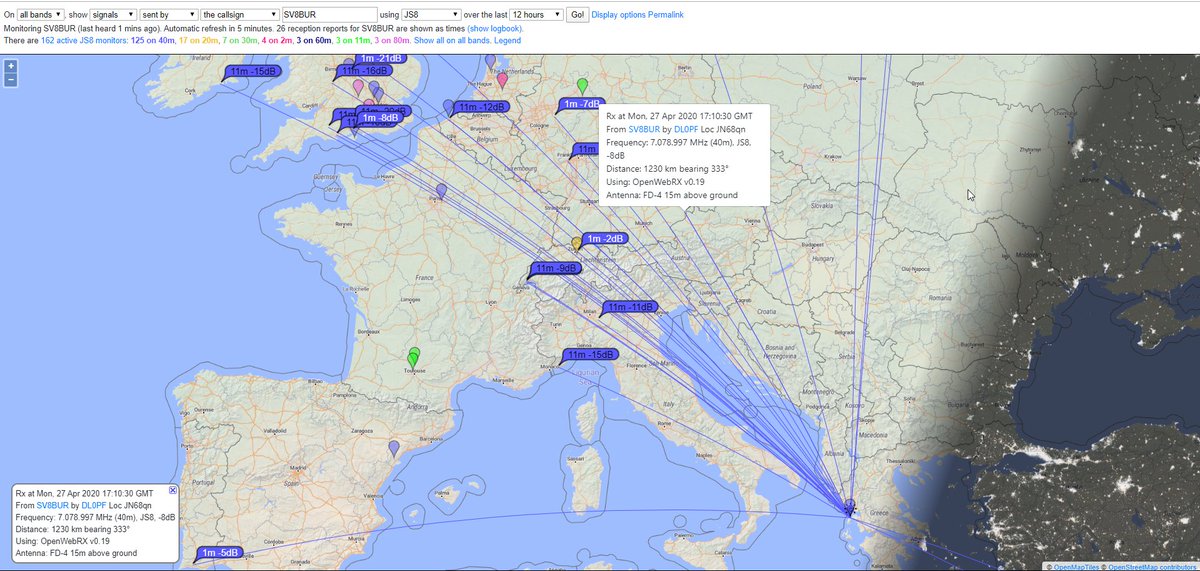Open the Legend link
Viewport: 1200px width, 571px height.
[x=506, y=40]
